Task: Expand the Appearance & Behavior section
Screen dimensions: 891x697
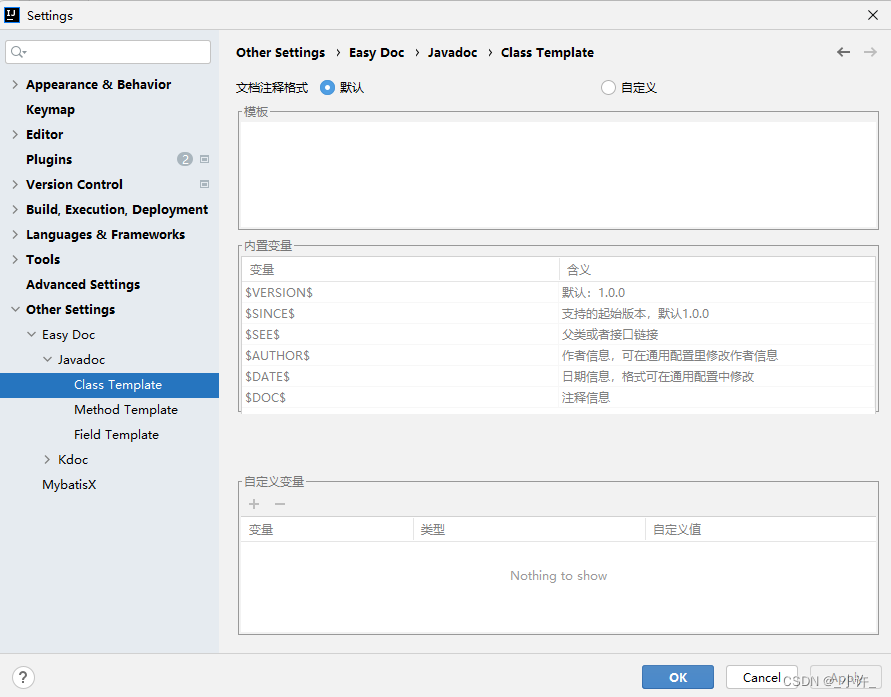Action: [15, 84]
